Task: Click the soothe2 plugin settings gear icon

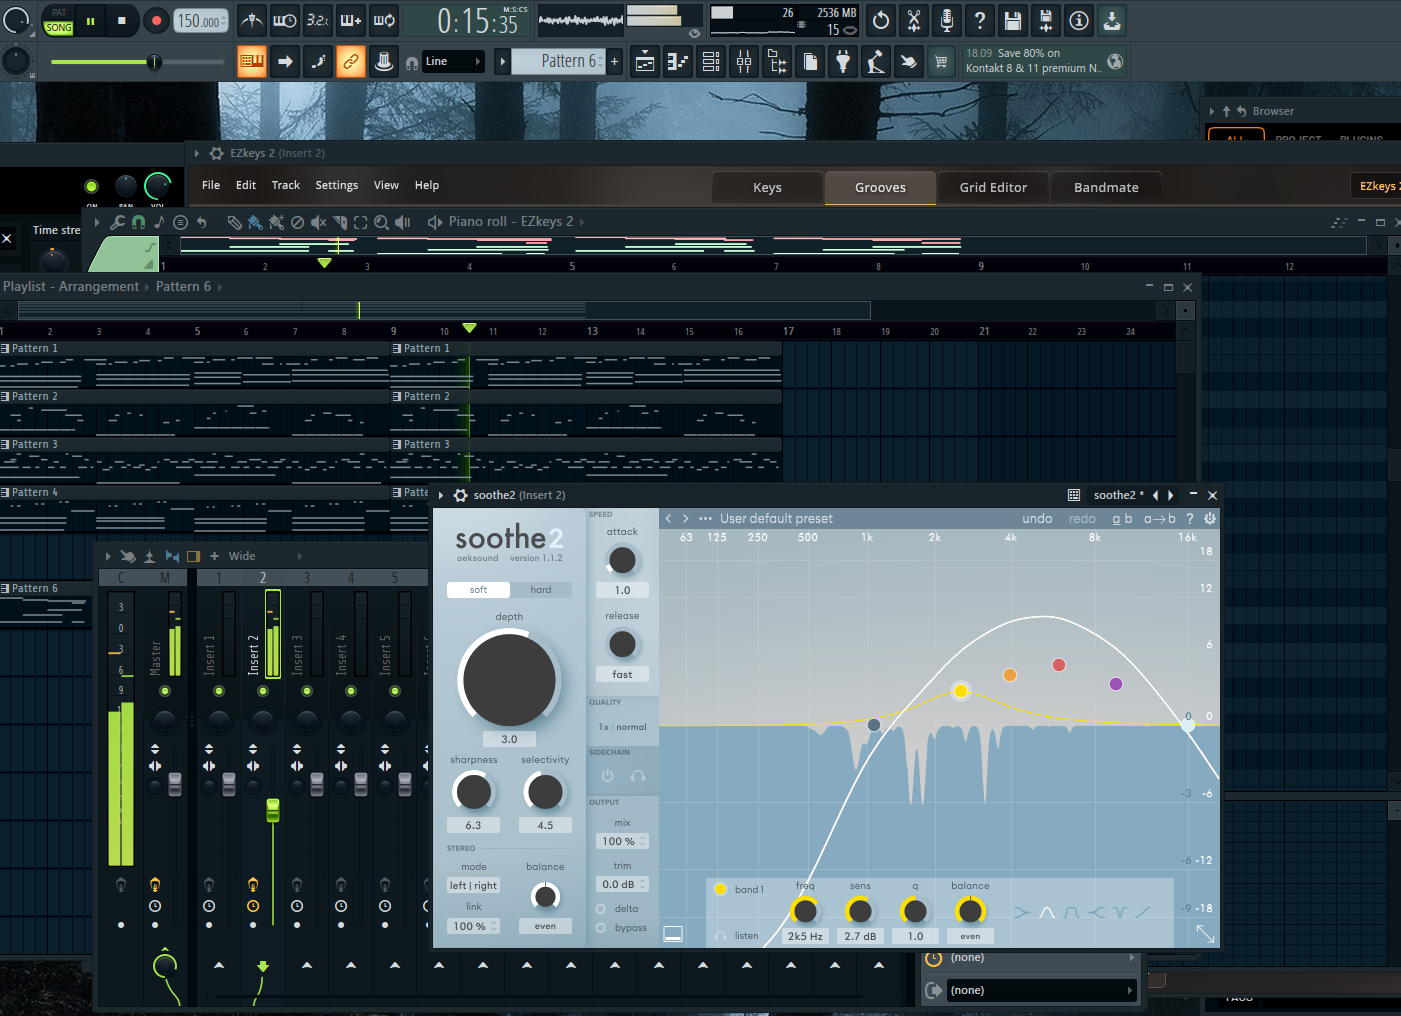Action: point(461,495)
